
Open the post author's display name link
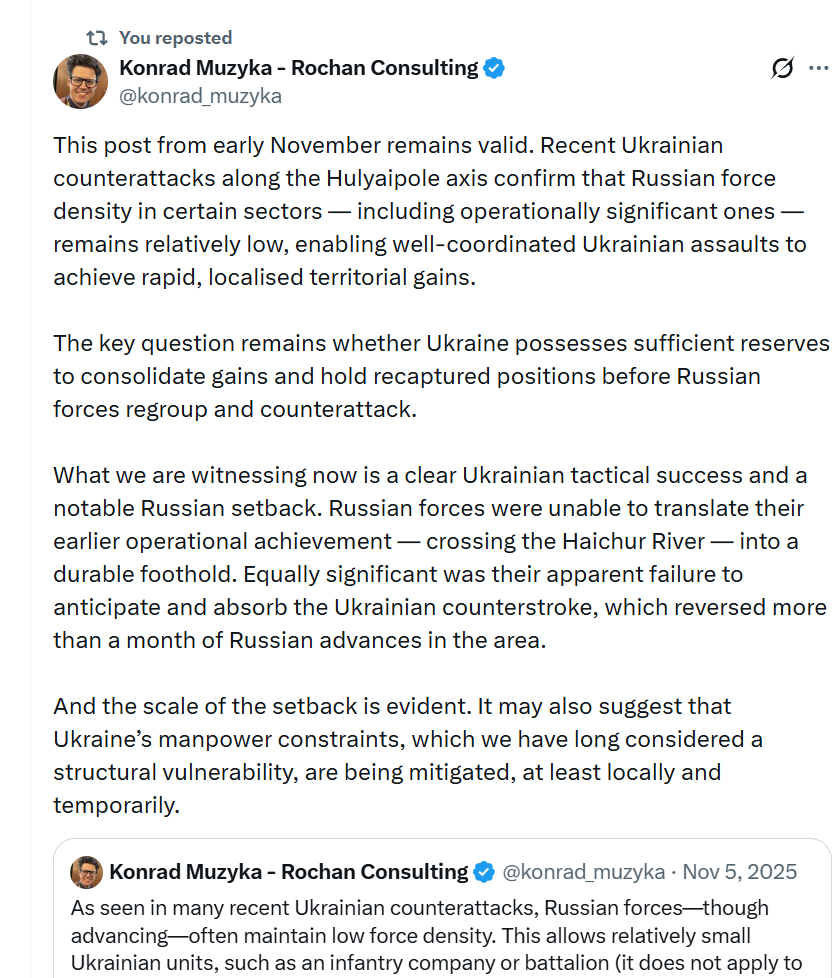point(298,68)
